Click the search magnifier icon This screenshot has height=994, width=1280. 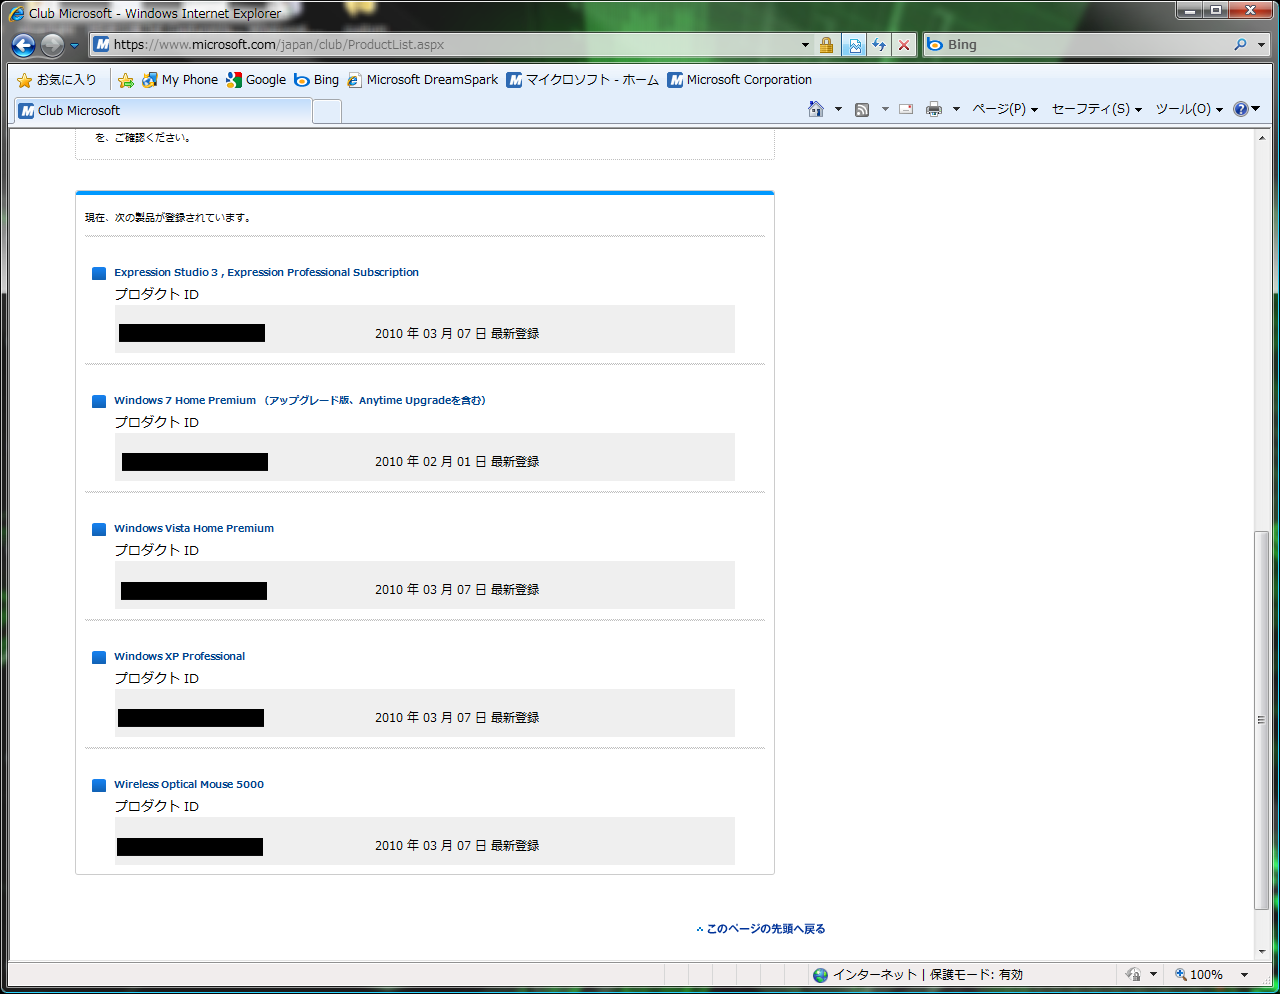(1240, 45)
